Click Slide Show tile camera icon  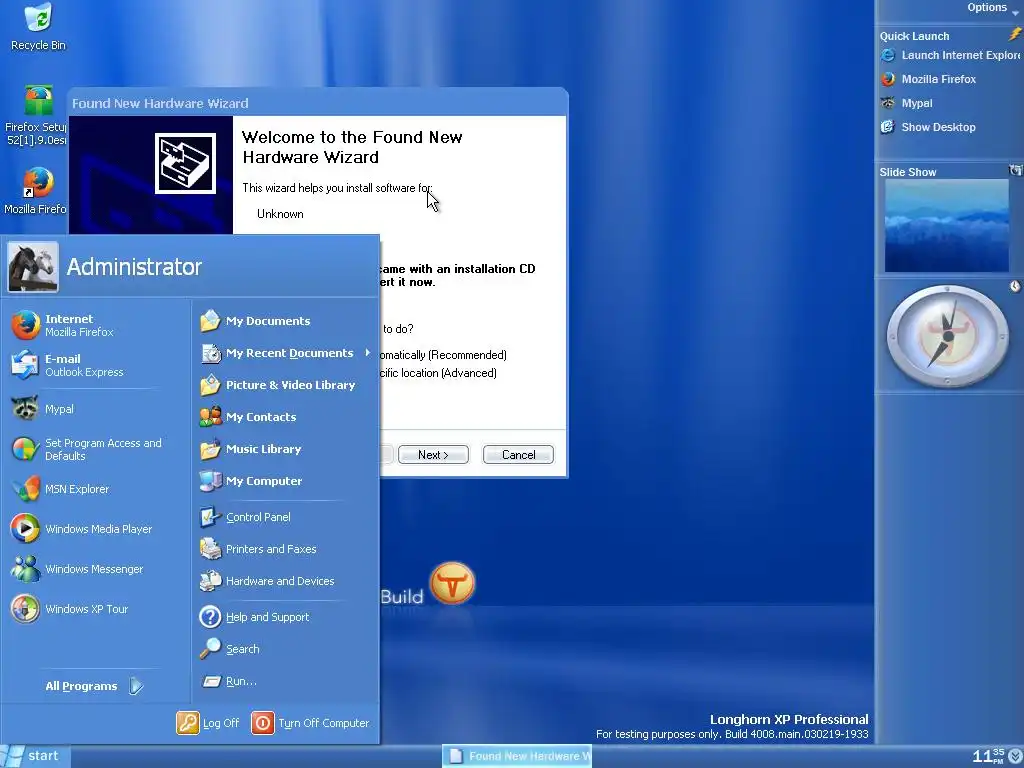tap(1016, 170)
